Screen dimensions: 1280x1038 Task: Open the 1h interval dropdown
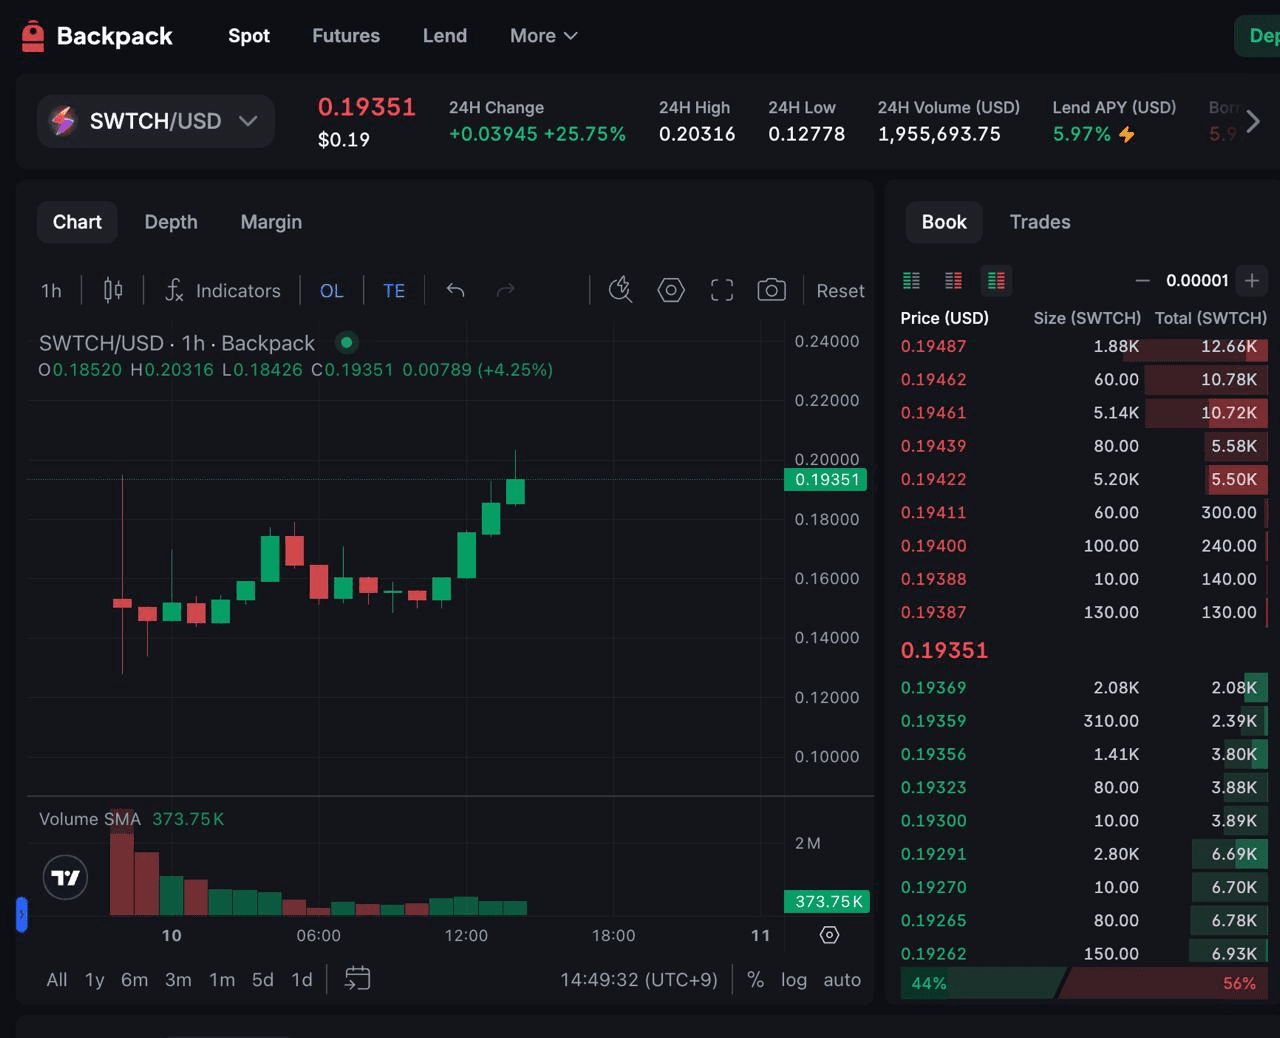(x=51, y=290)
